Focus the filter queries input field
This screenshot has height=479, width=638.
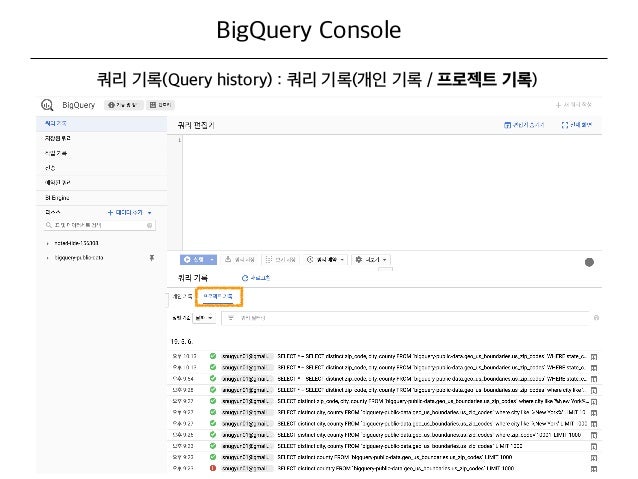(x=406, y=318)
